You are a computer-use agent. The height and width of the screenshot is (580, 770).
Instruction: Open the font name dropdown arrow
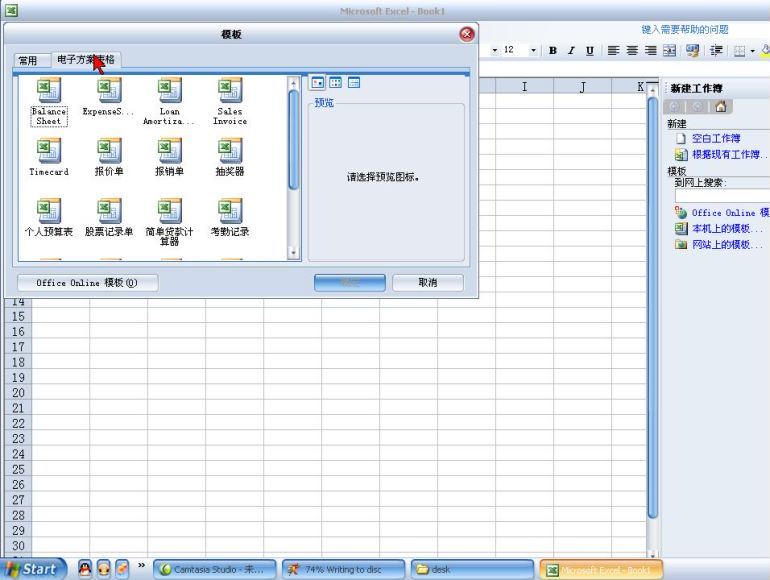tap(495, 51)
